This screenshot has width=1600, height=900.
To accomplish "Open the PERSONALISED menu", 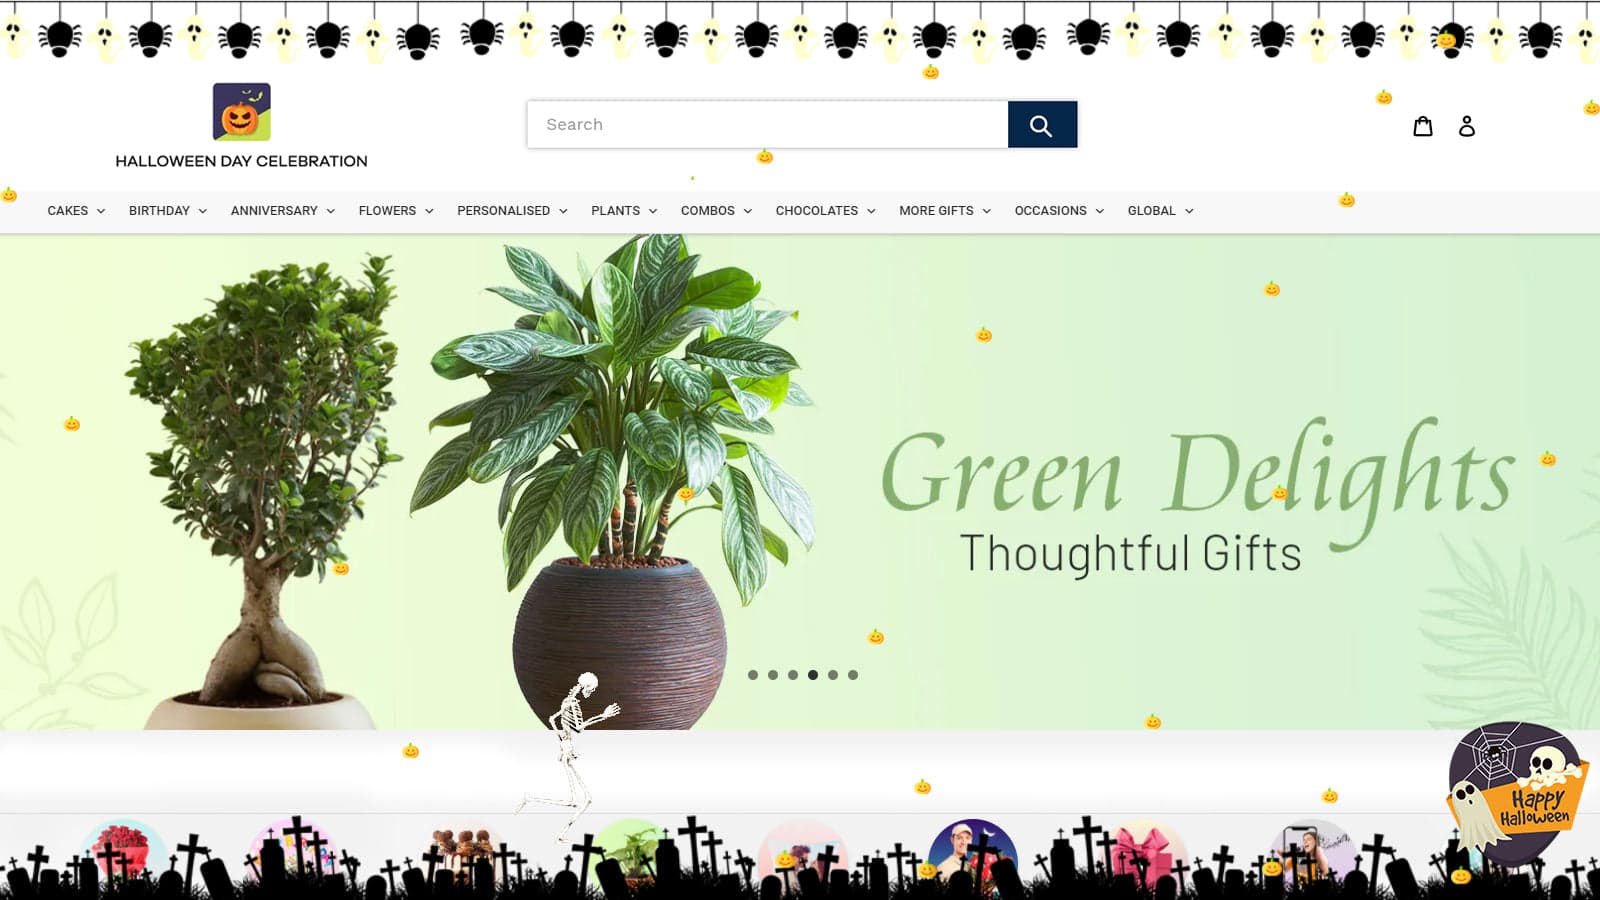I will point(511,211).
